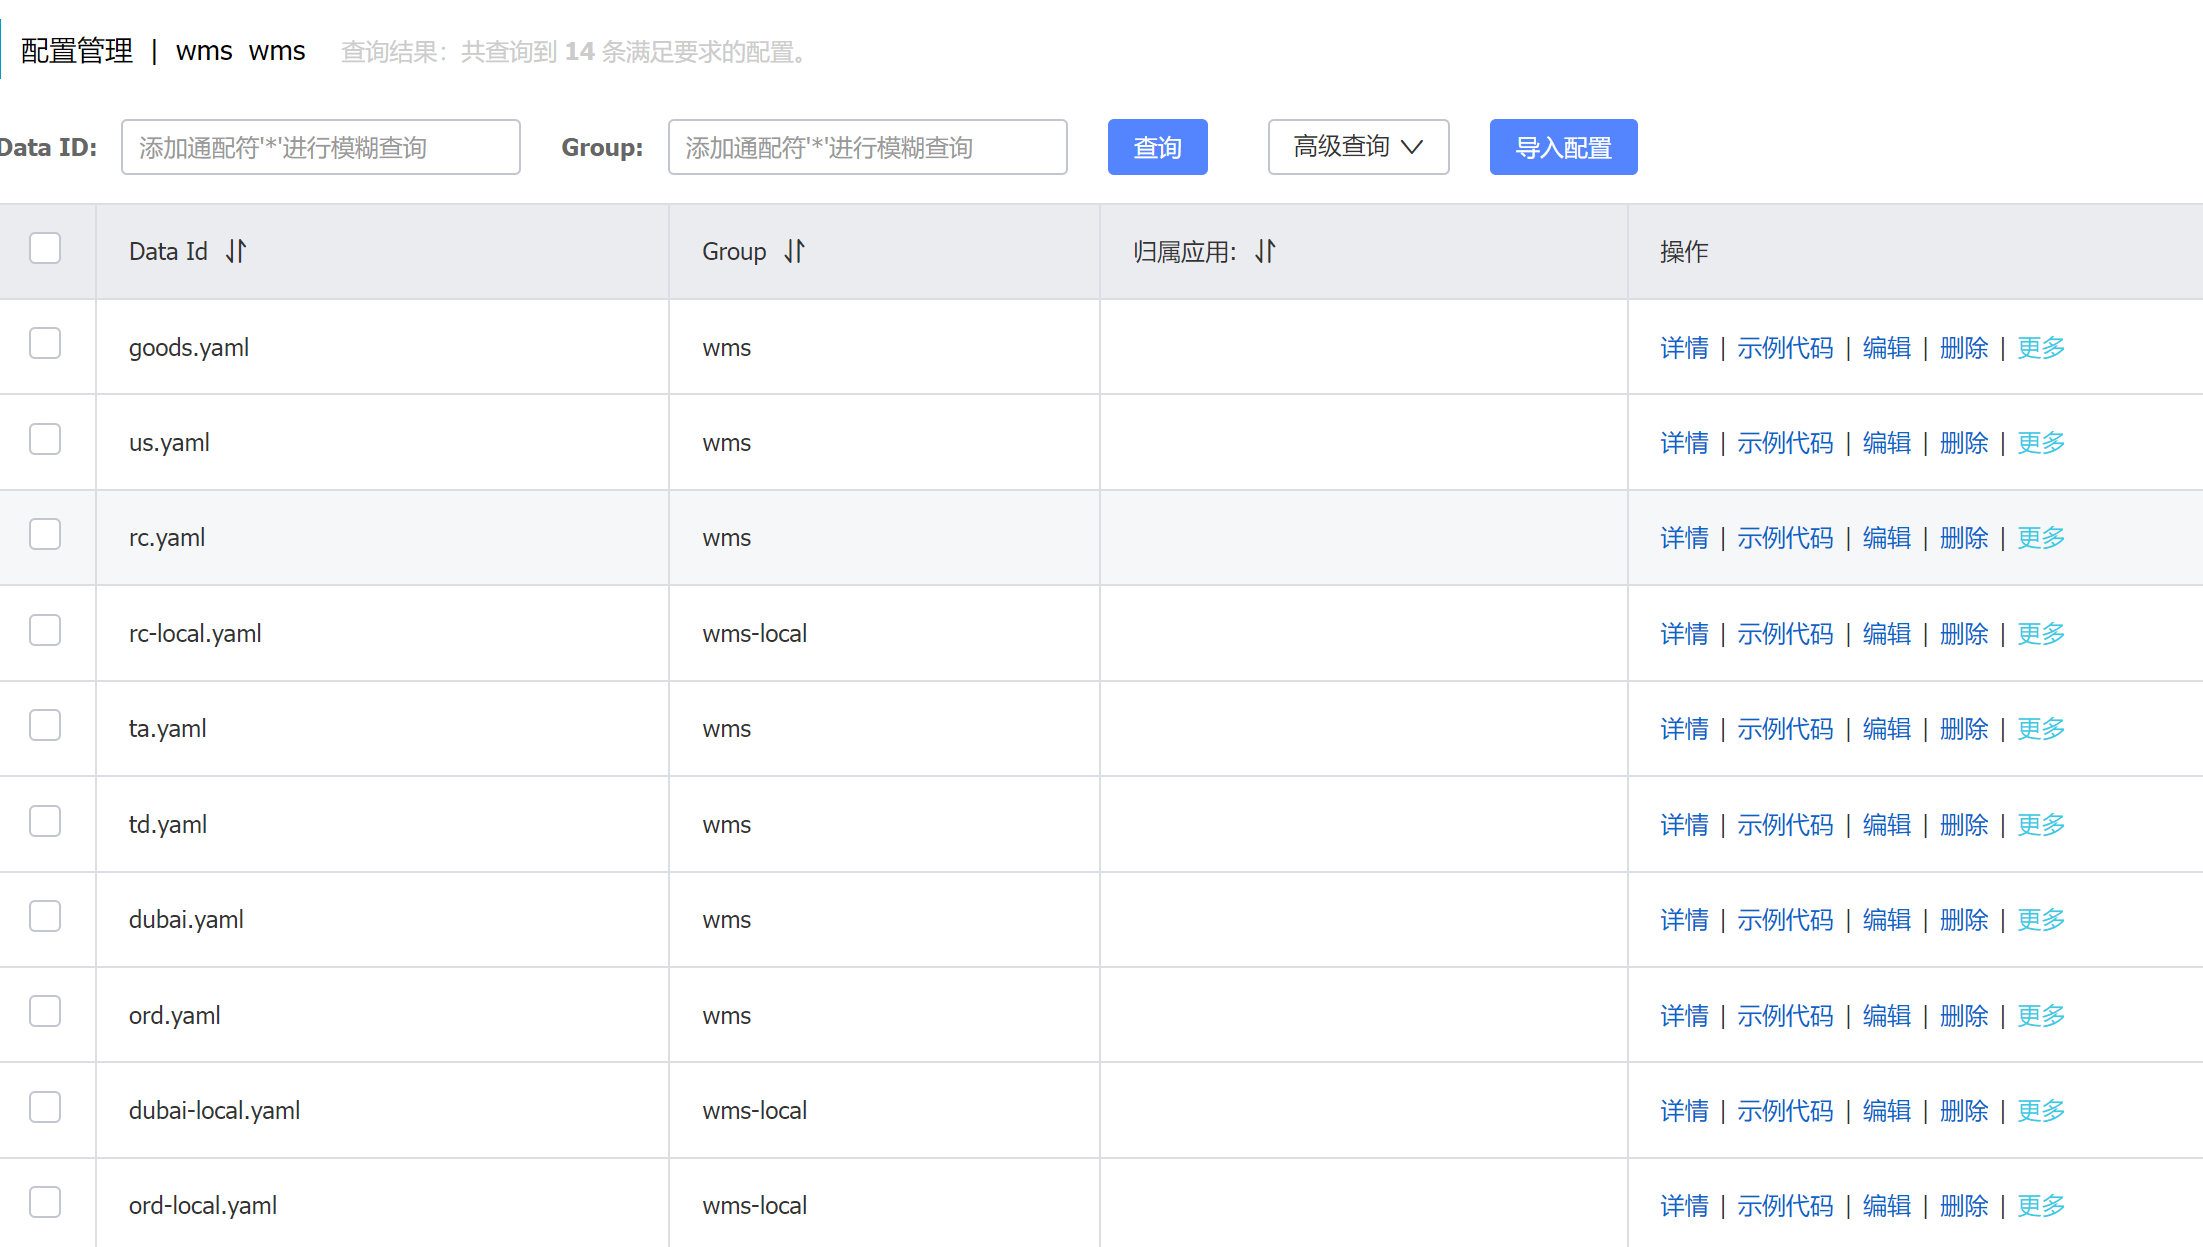Open 更多 menu for us.yaml
The width and height of the screenshot is (2203, 1247).
tap(2041, 443)
